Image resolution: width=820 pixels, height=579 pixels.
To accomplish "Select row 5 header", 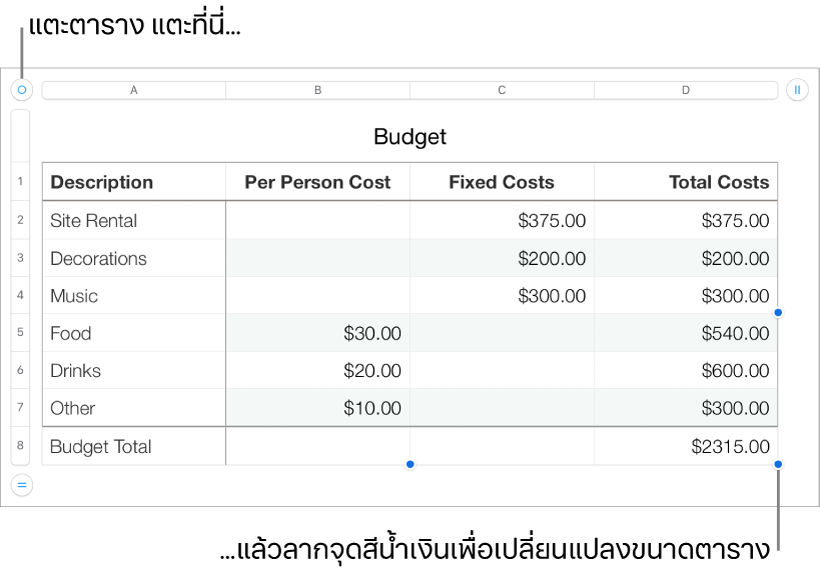I will 21,333.
